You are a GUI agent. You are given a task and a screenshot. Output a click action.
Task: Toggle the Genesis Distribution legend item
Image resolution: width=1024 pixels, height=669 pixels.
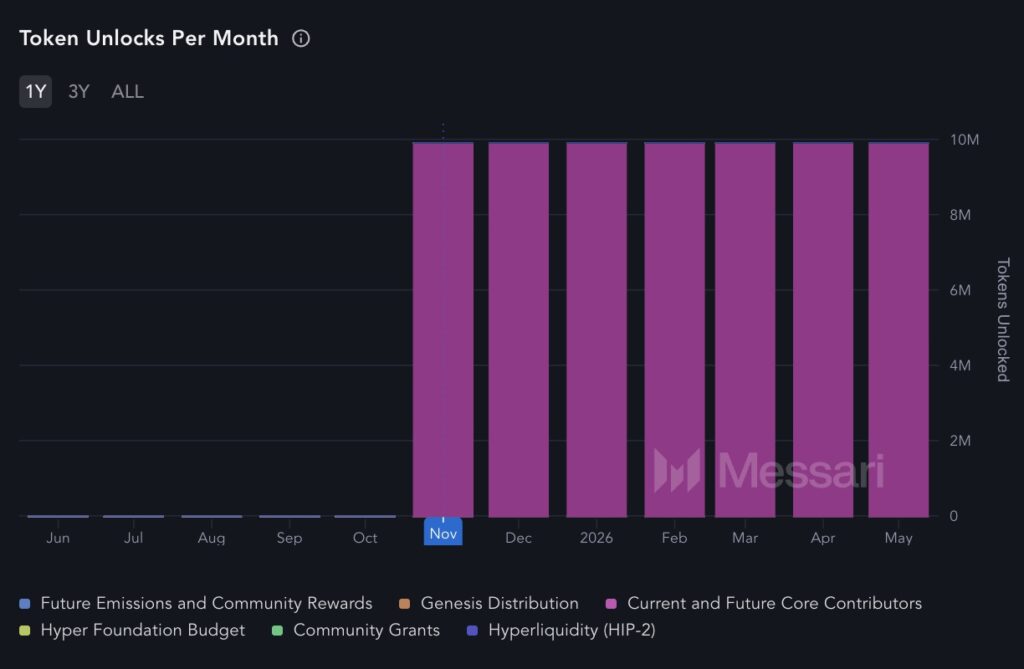pyautogui.click(x=499, y=603)
